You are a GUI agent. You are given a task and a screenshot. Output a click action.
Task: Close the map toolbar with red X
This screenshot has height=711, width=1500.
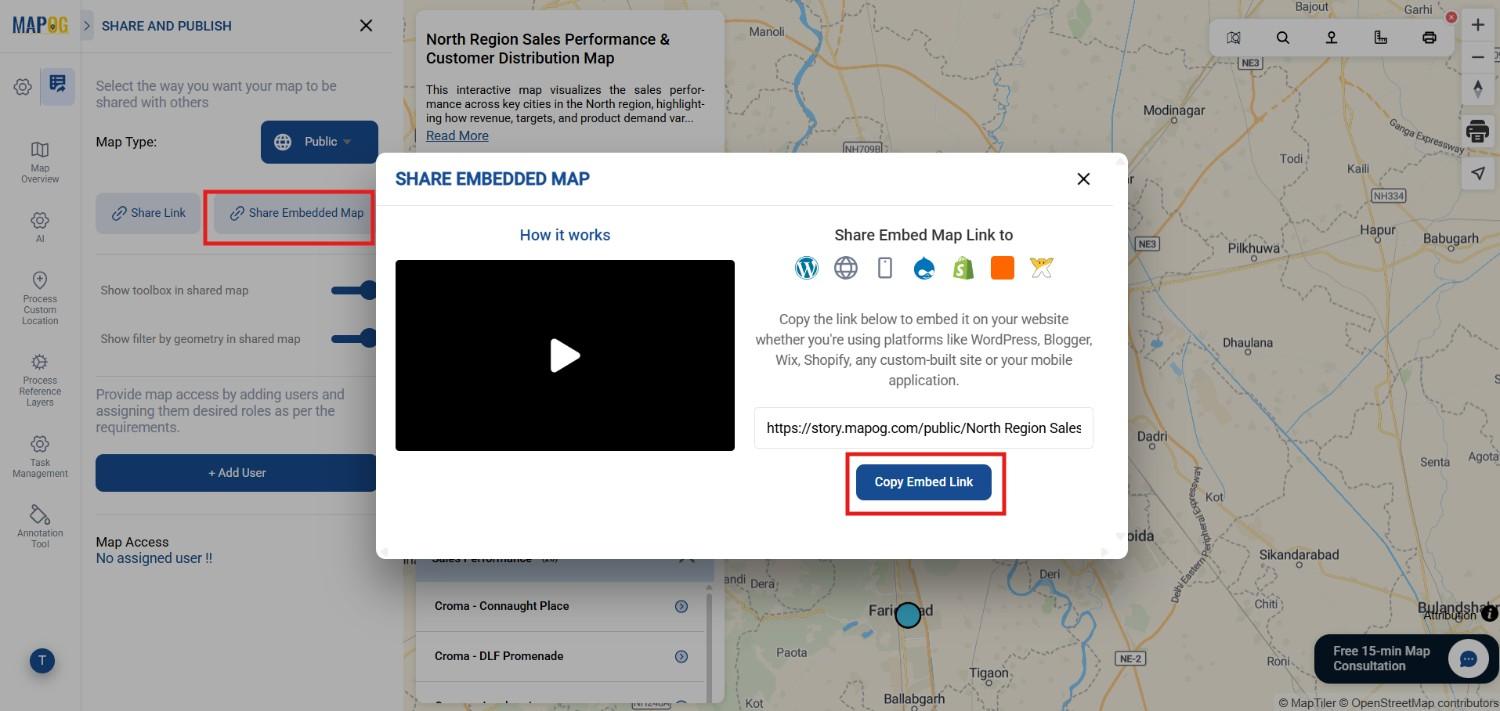(x=1451, y=17)
